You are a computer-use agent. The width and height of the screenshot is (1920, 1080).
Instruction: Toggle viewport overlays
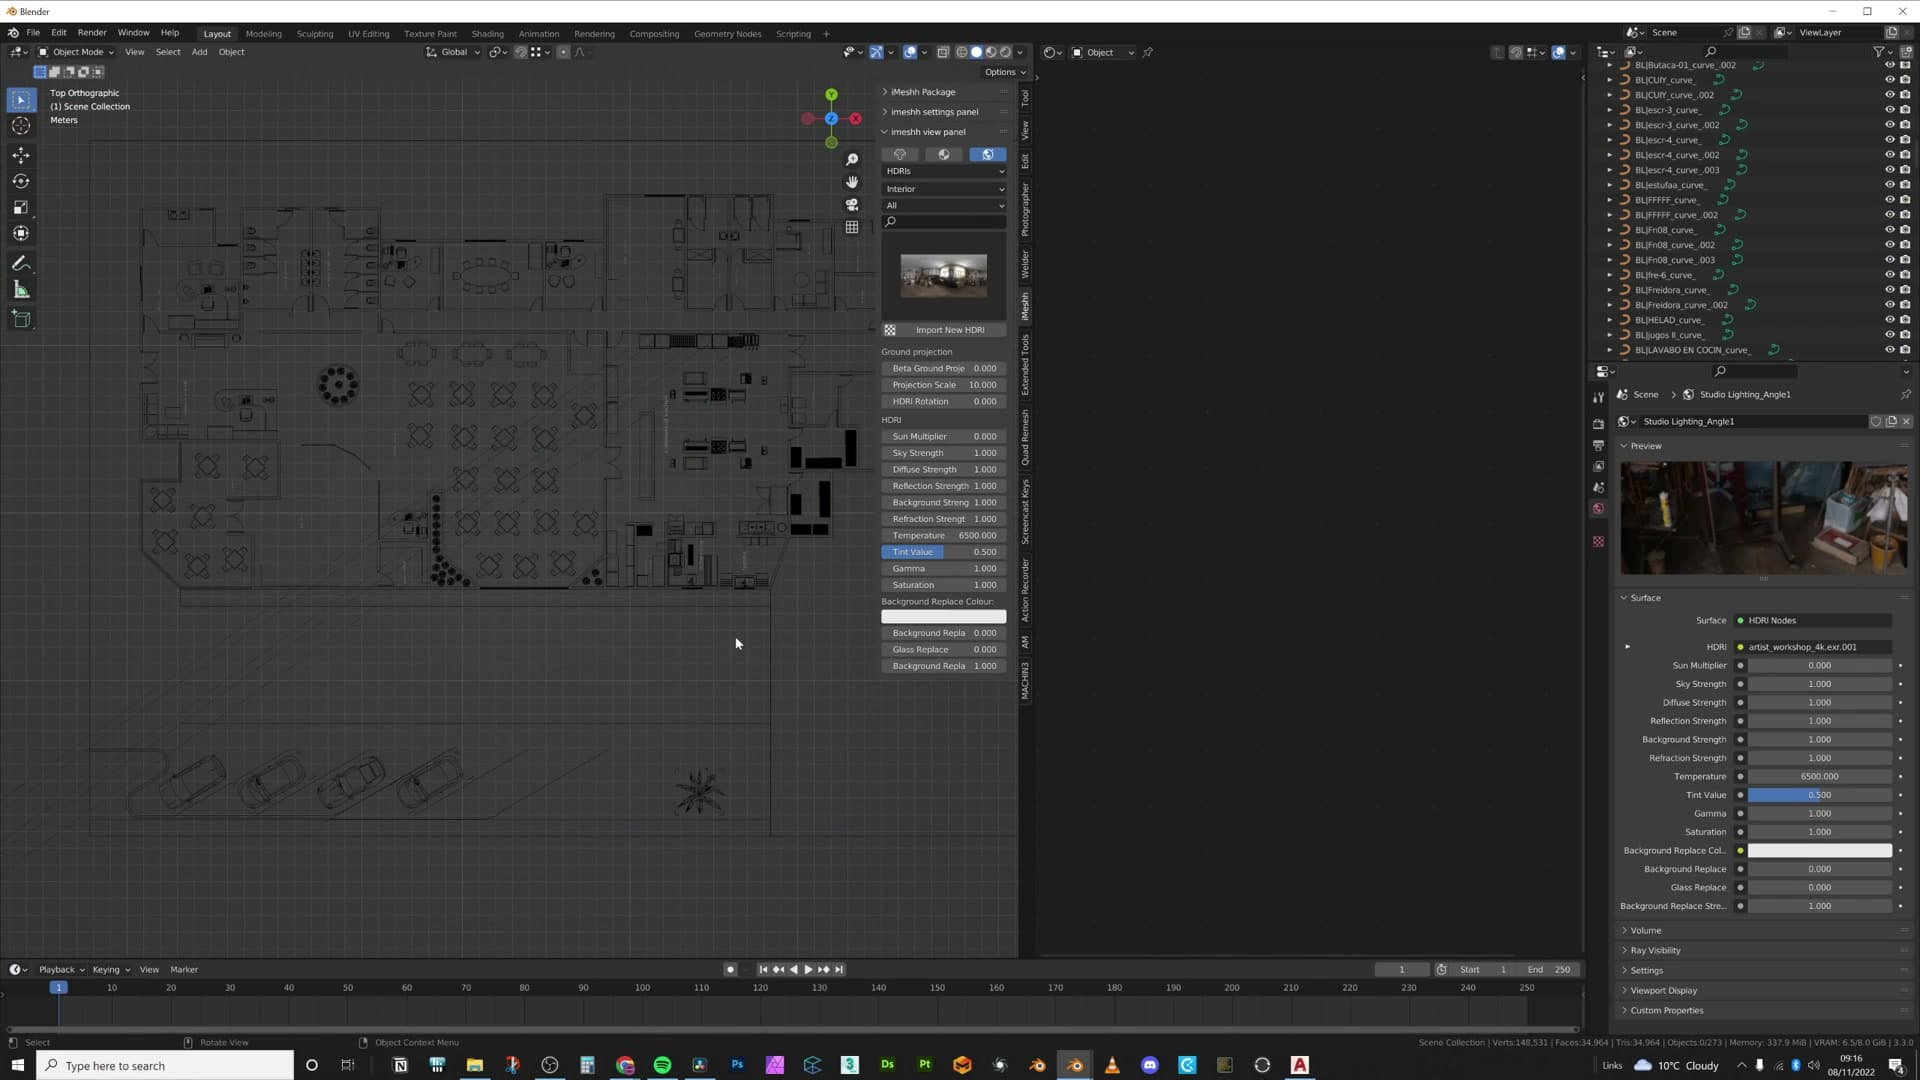tap(910, 53)
